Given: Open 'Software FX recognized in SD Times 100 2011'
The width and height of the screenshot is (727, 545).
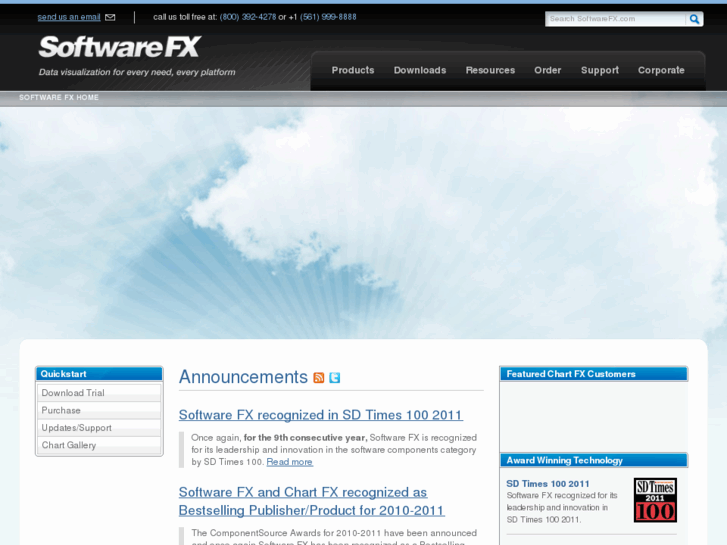Looking at the screenshot, I should [x=321, y=415].
